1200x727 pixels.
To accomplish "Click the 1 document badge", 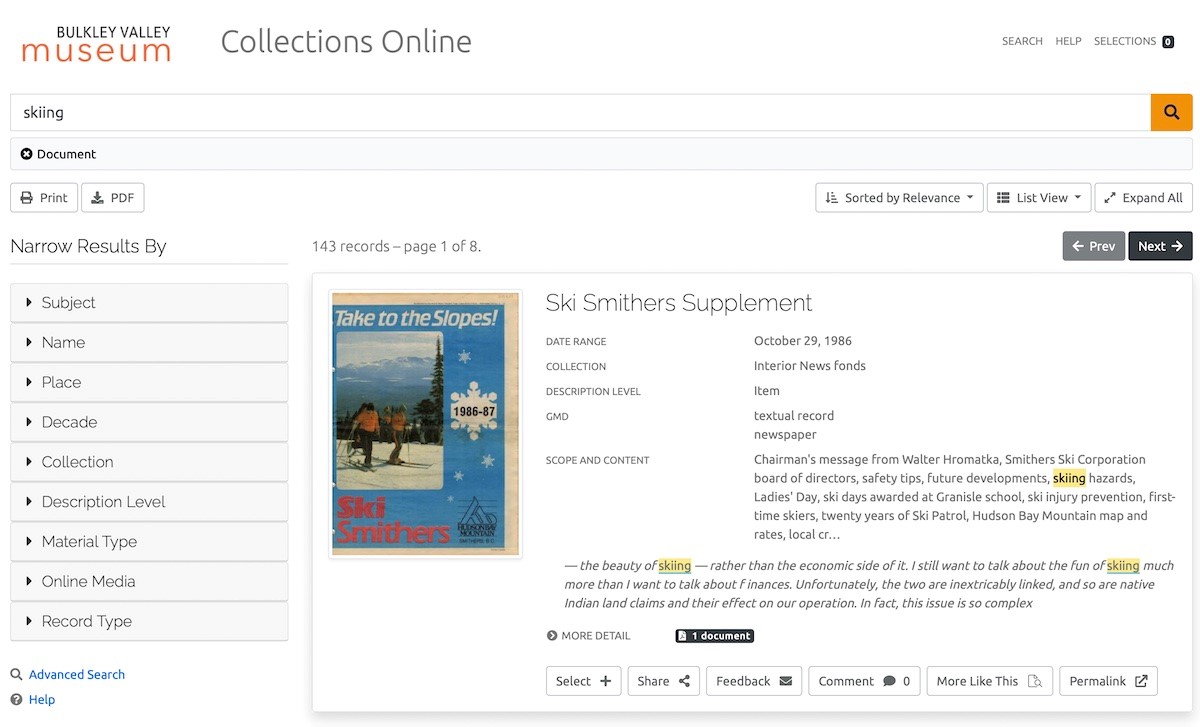I will tap(714, 636).
